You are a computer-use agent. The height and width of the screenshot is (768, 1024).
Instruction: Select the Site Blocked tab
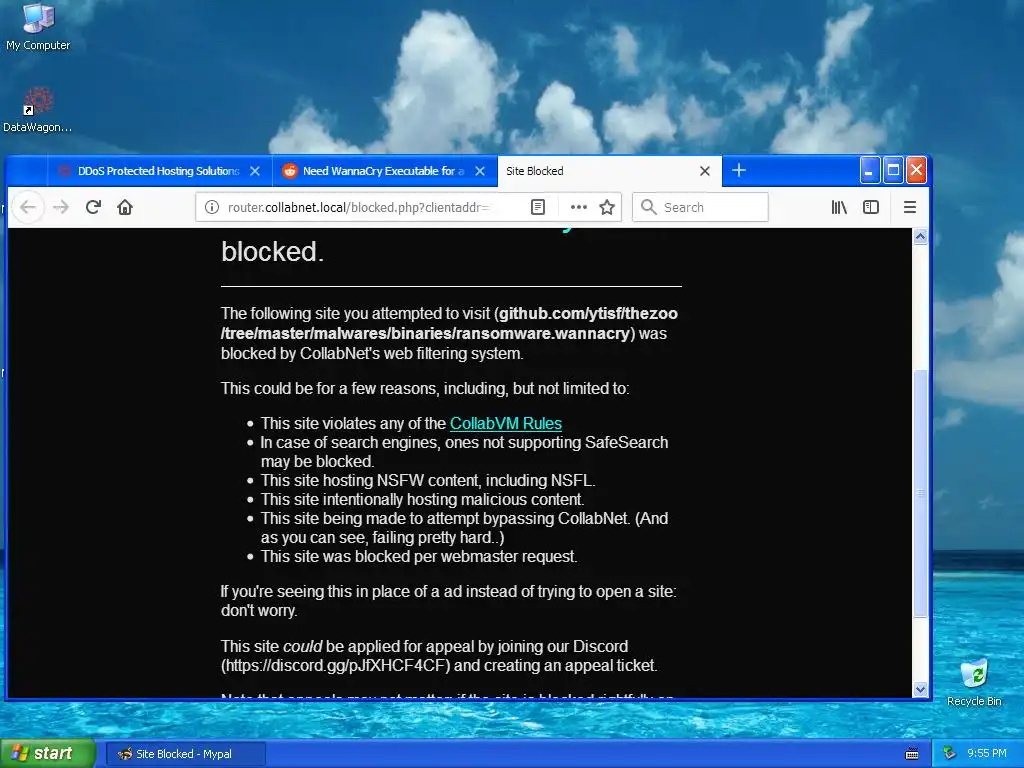tap(609, 171)
